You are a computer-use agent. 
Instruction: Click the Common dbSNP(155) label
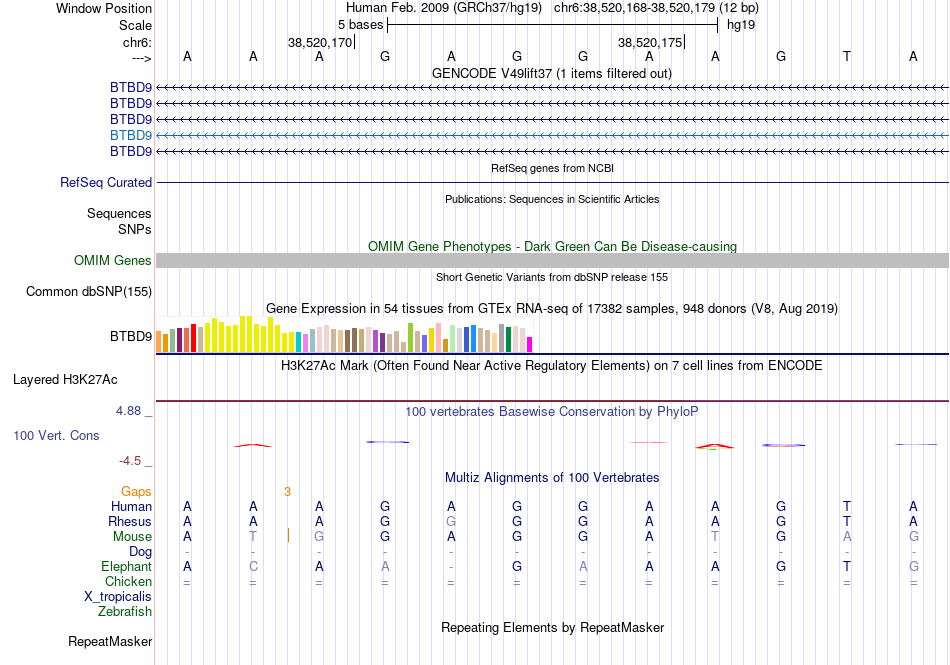click(x=89, y=291)
